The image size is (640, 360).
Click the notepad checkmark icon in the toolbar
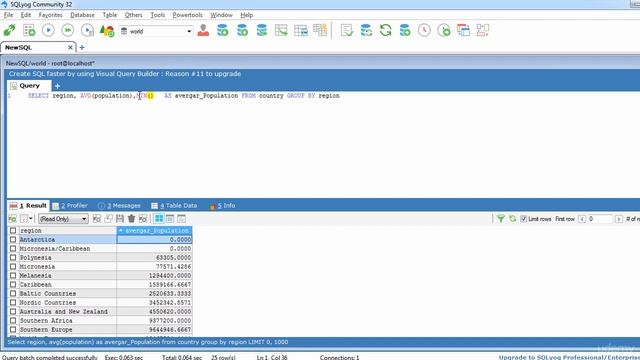click(x=347, y=30)
